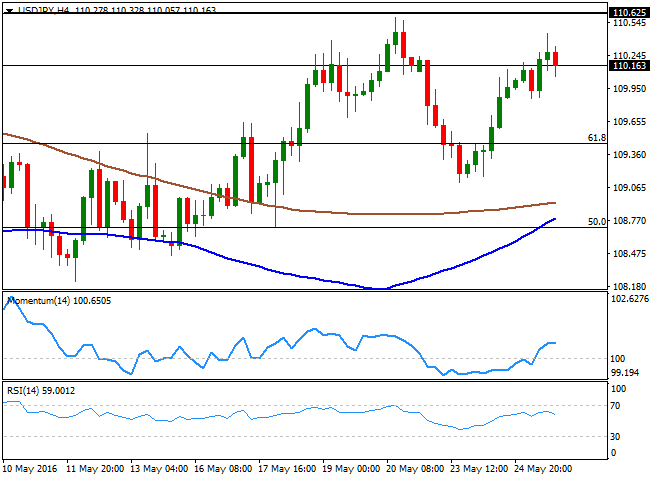650x480 pixels.
Task: Click the 109.950 price axis value
Action: [629, 88]
